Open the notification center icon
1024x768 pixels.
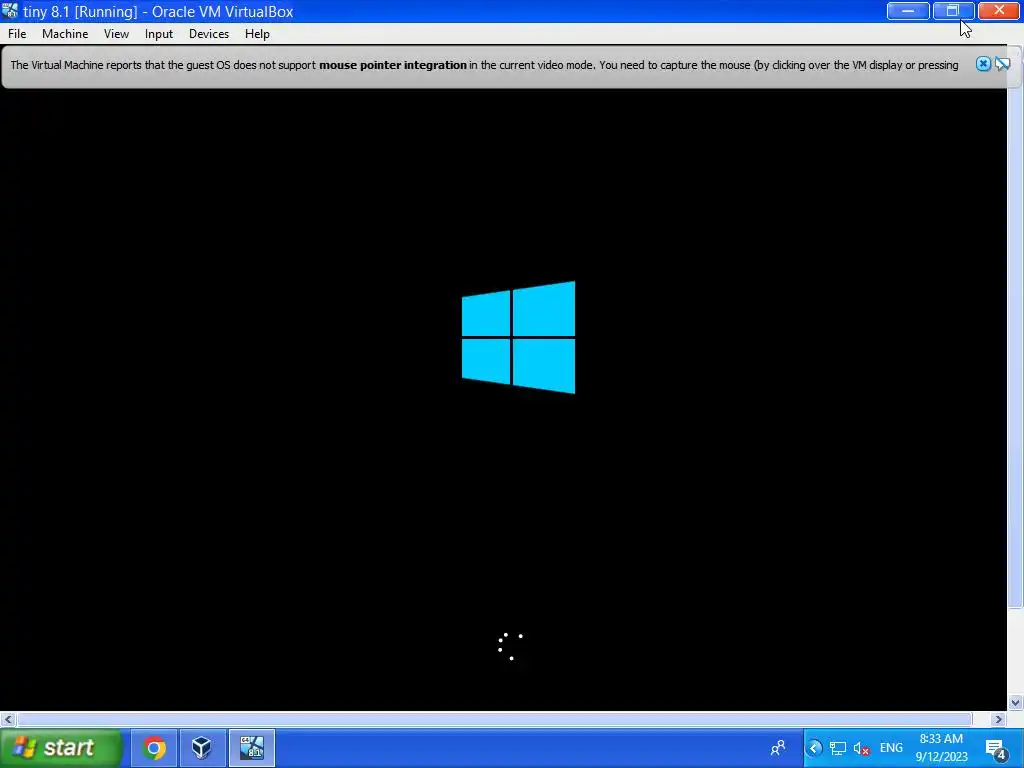[x=996, y=749]
